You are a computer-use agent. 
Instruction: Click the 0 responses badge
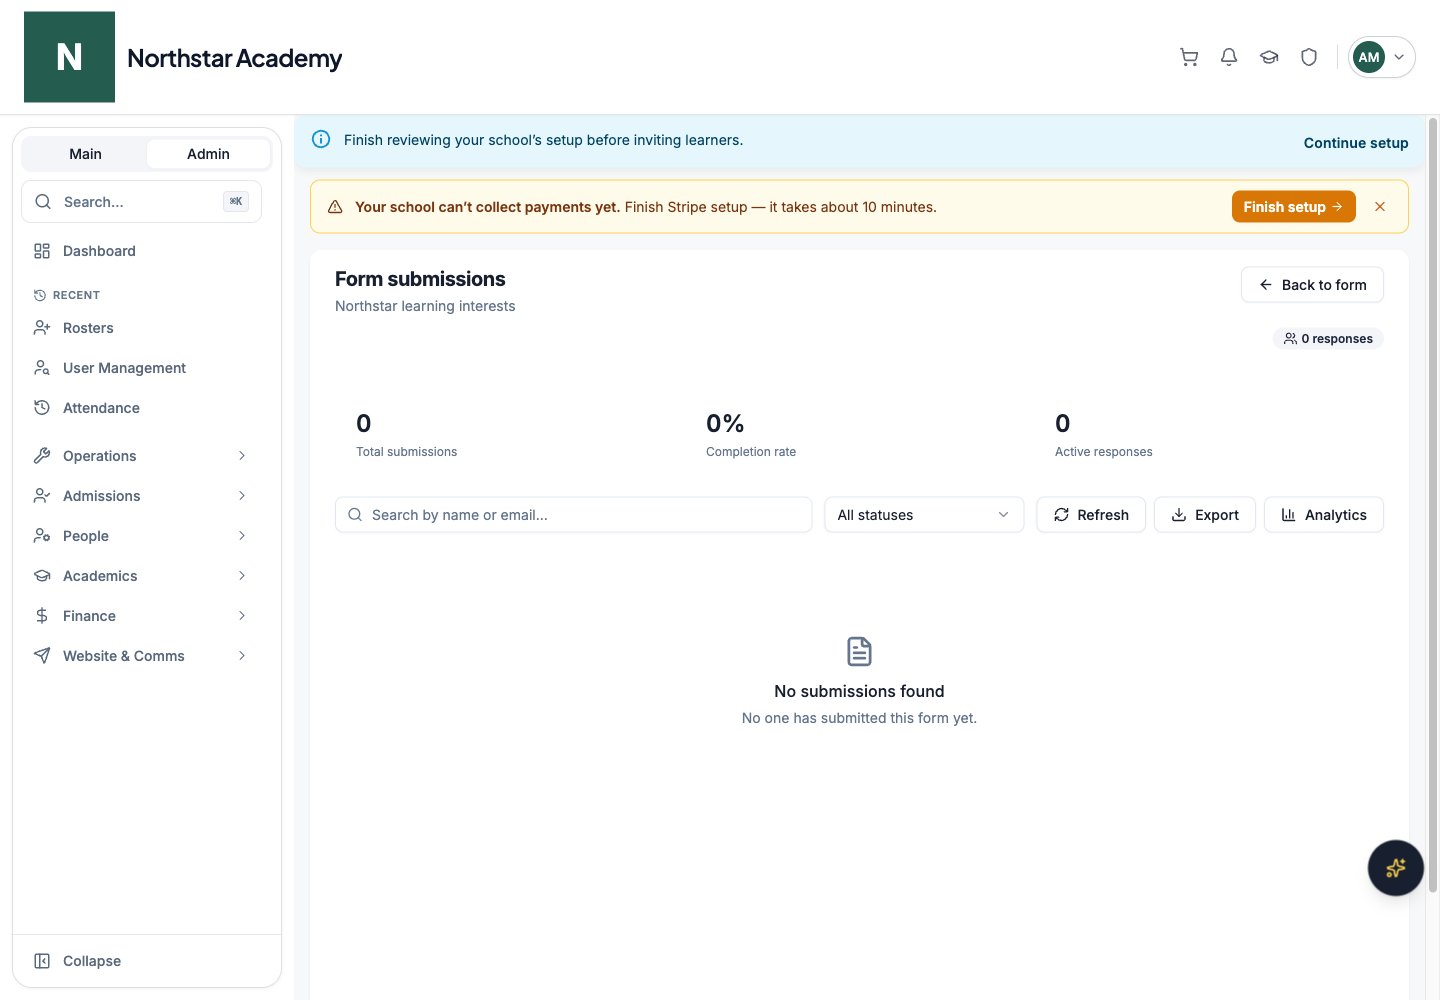[x=1328, y=339]
